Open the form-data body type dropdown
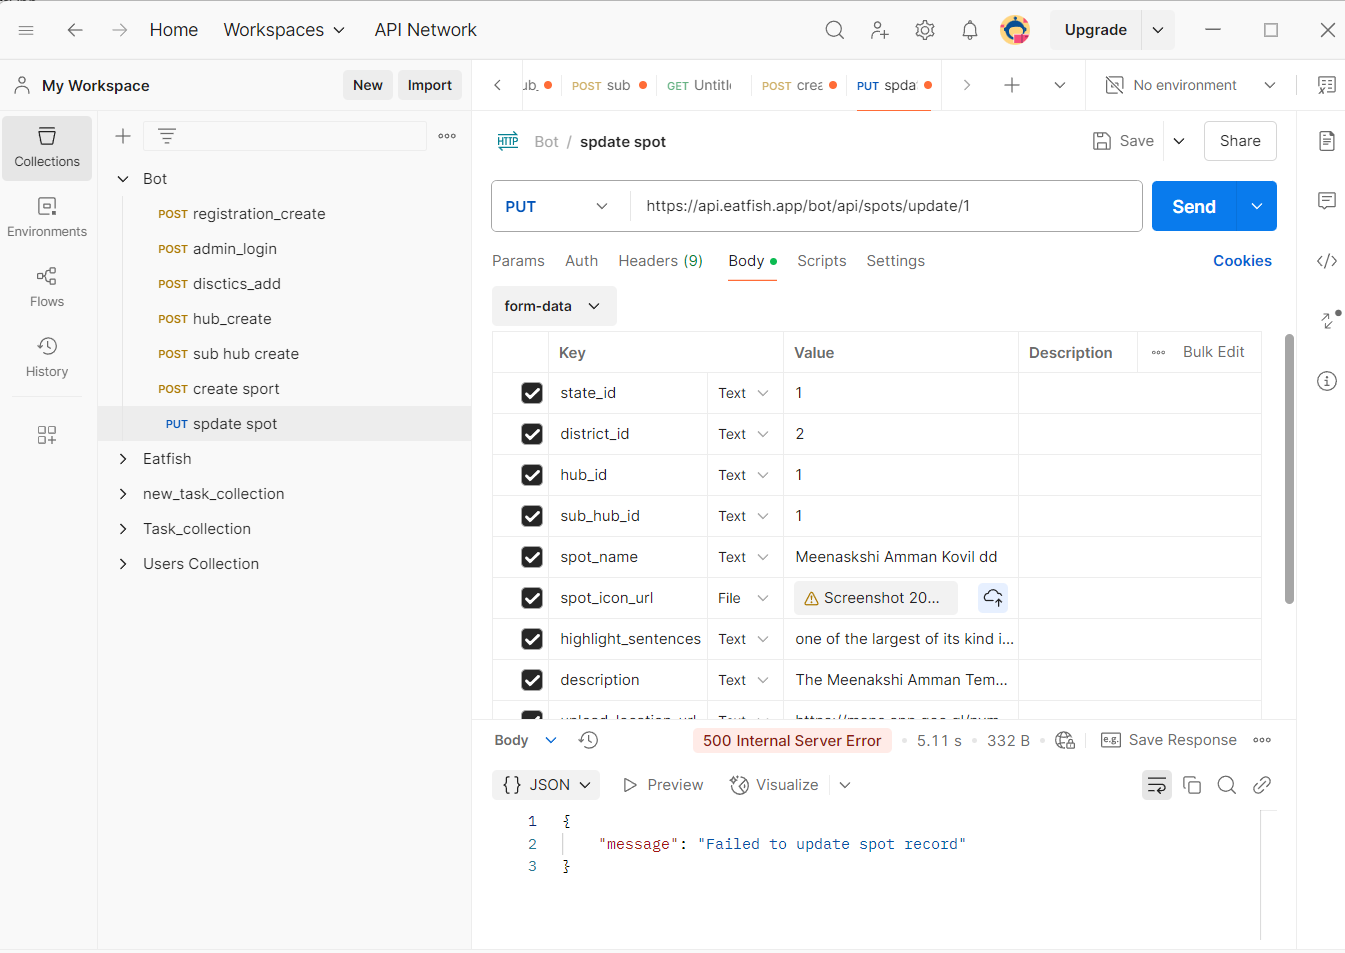Image resolution: width=1345 pixels, height=953 pixels. click(x=553, y=306)
